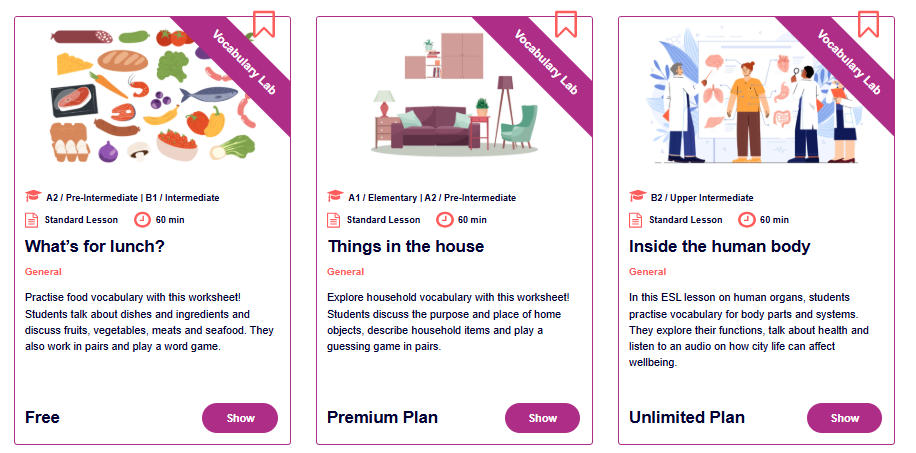Bookmark the What's for lunch? lesson
Viewport: 916px width, 453px height.
(x=264, y=23)
